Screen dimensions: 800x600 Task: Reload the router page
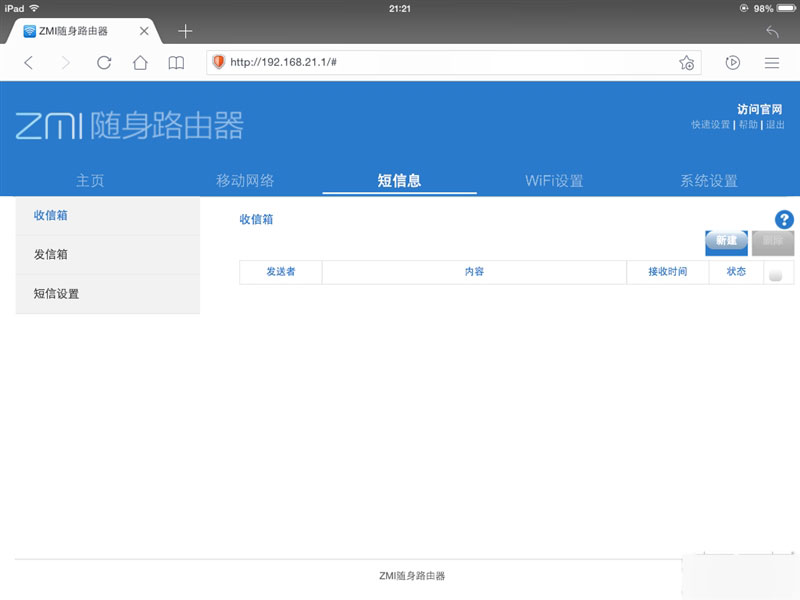point(104,62)
